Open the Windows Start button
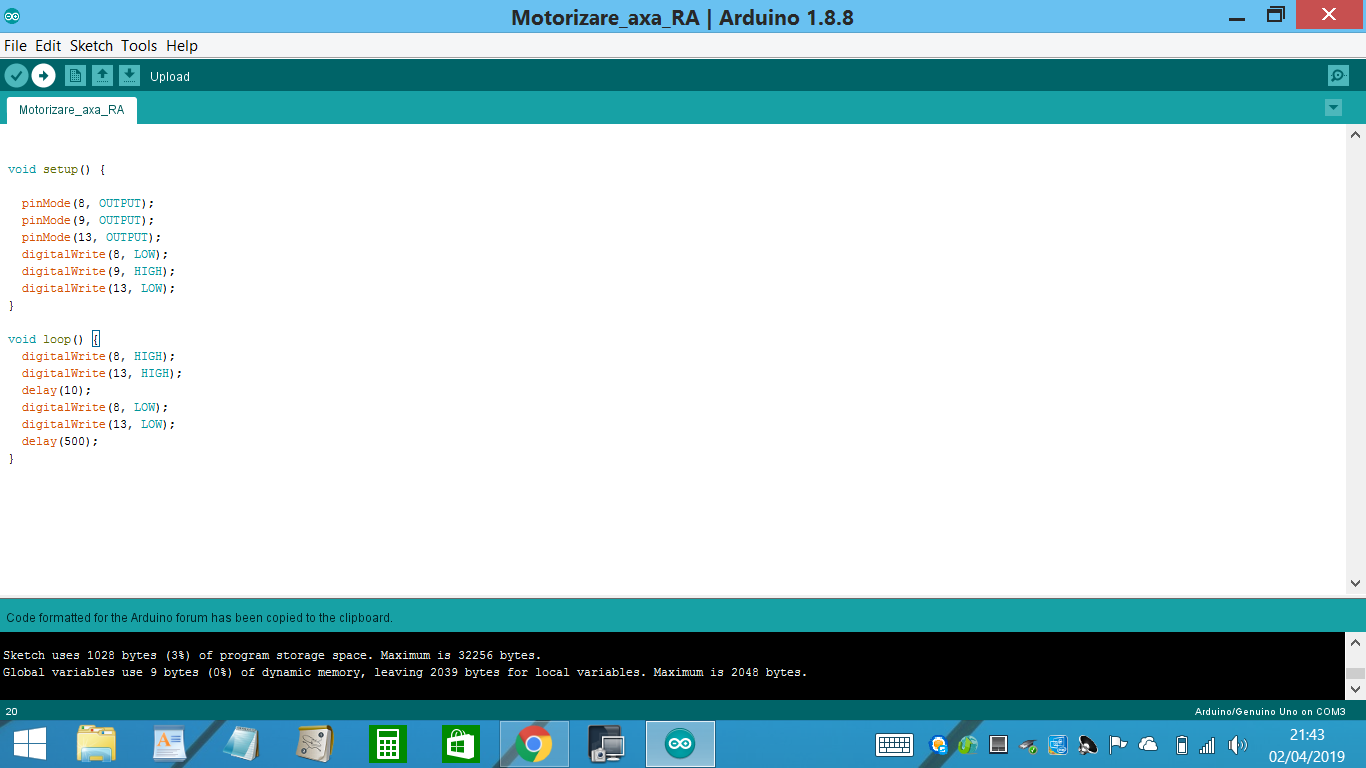This screenshot has height=768, width=1366. click(29, 744)
